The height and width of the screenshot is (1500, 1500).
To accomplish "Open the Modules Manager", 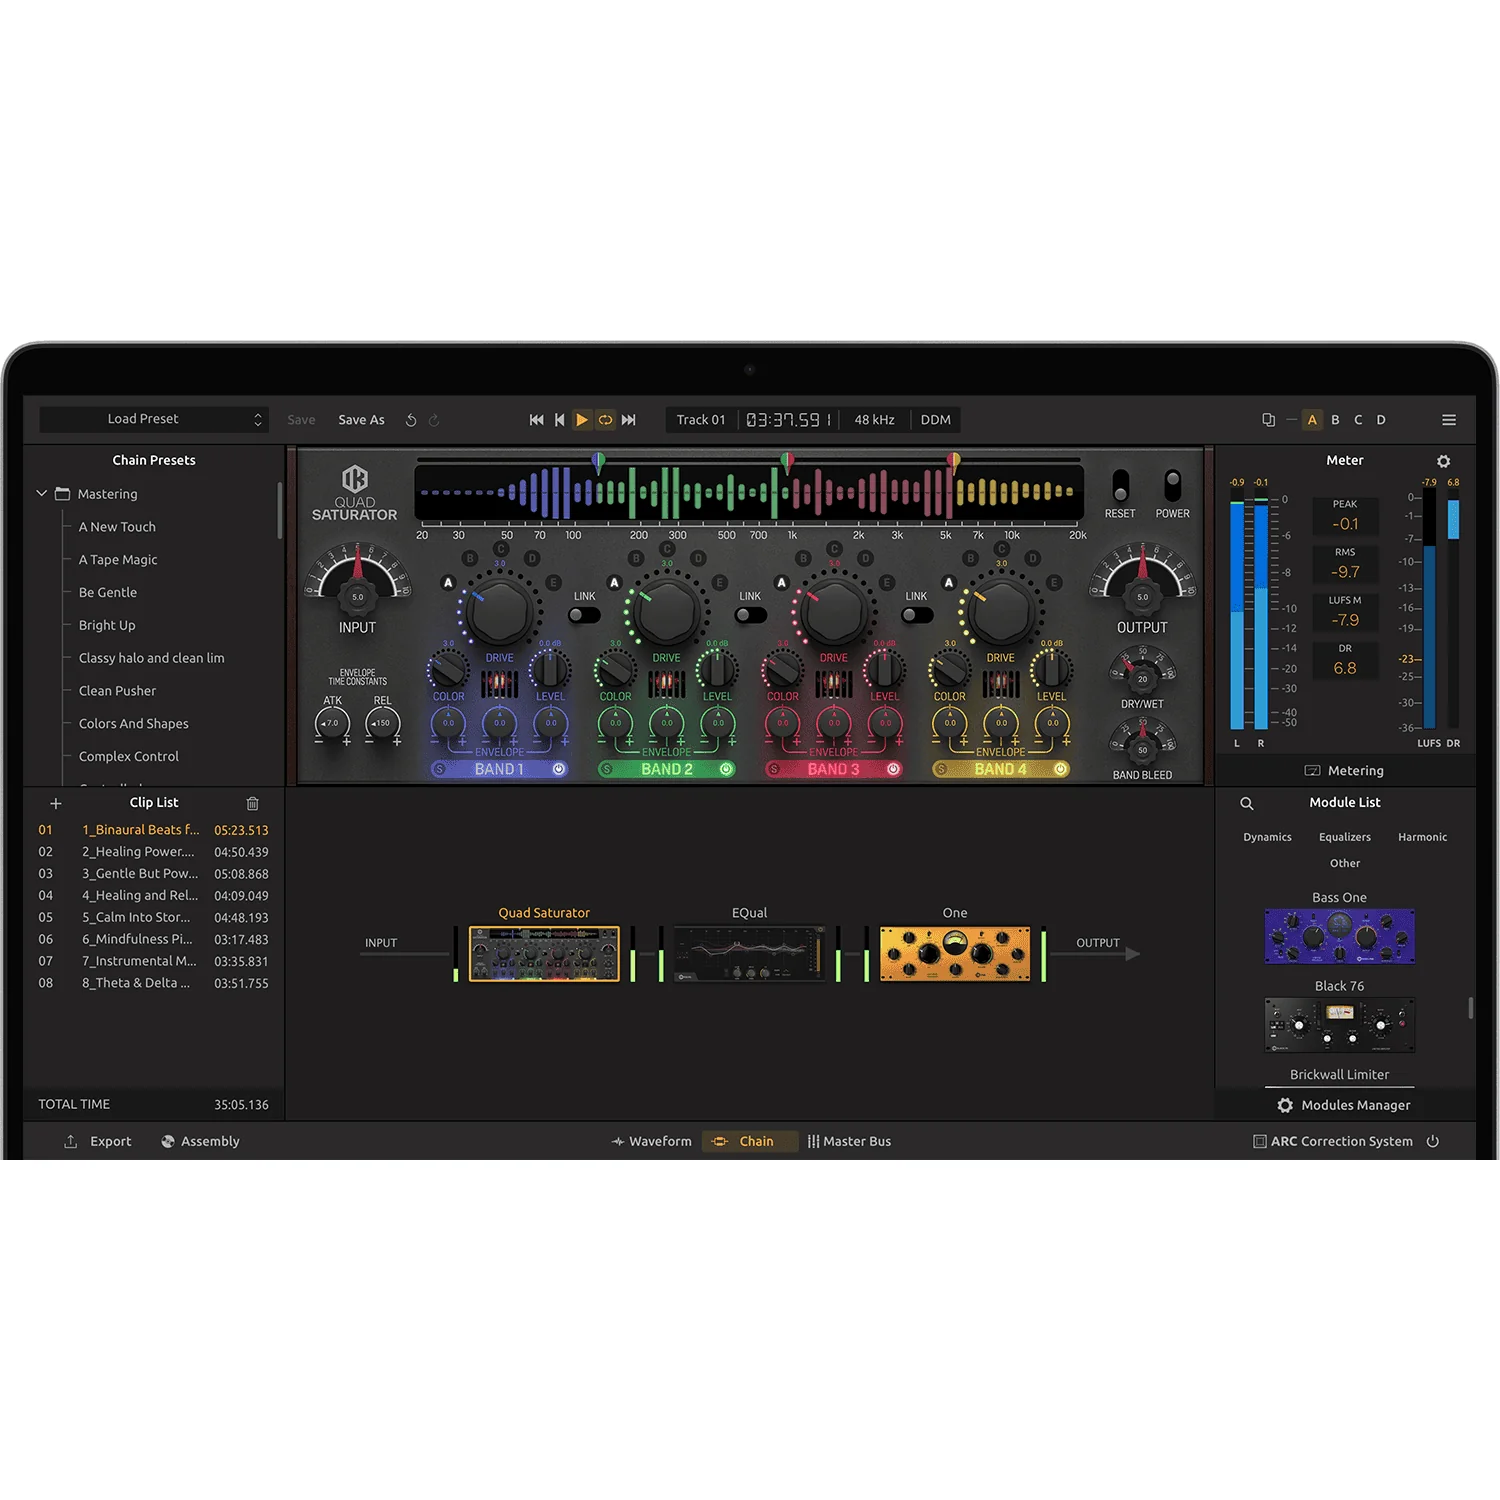I will click(1344, 1105).
